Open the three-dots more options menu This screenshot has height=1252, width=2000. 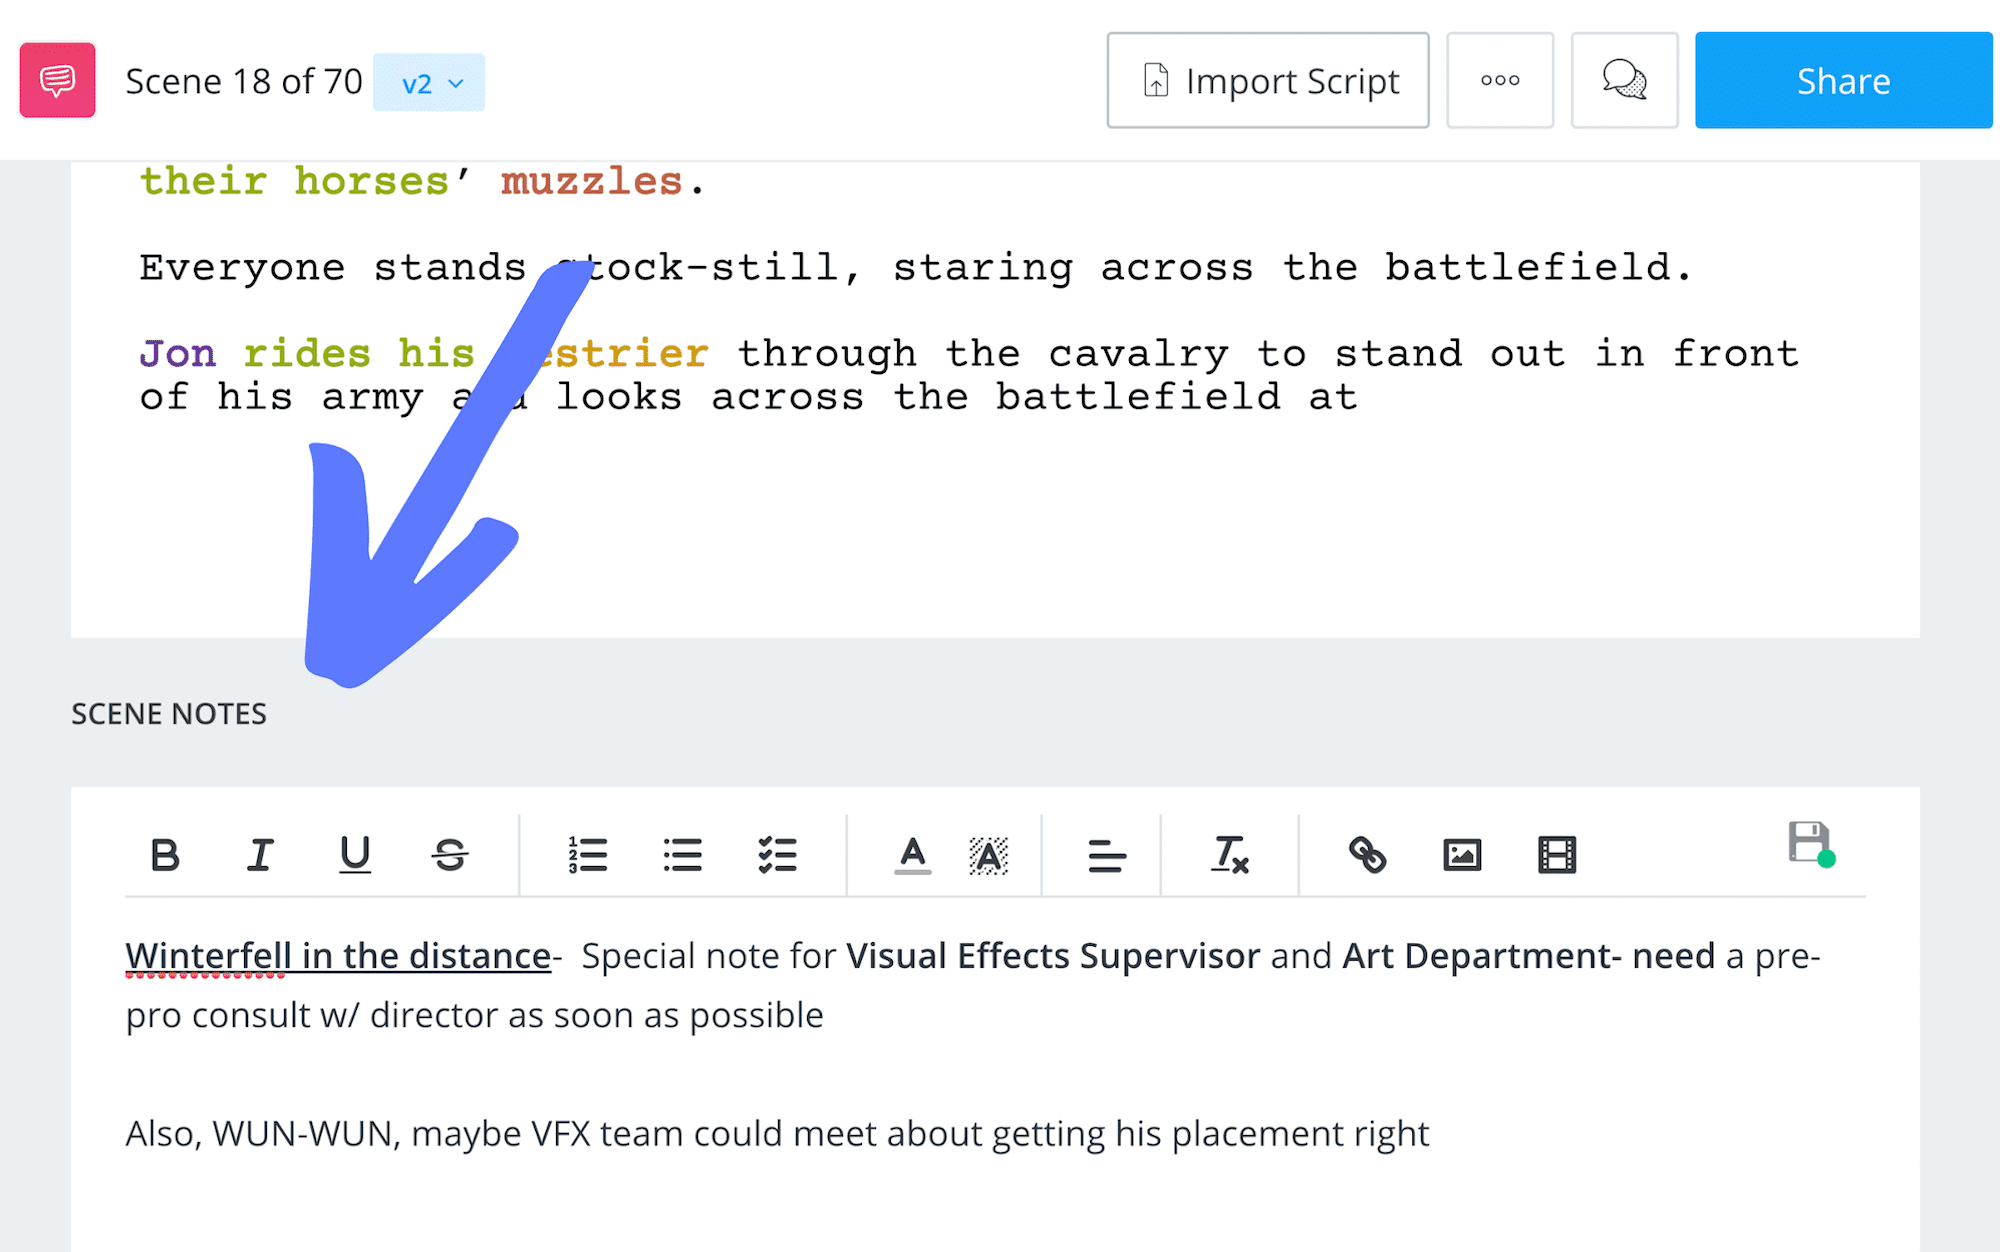pos(1500,80)
